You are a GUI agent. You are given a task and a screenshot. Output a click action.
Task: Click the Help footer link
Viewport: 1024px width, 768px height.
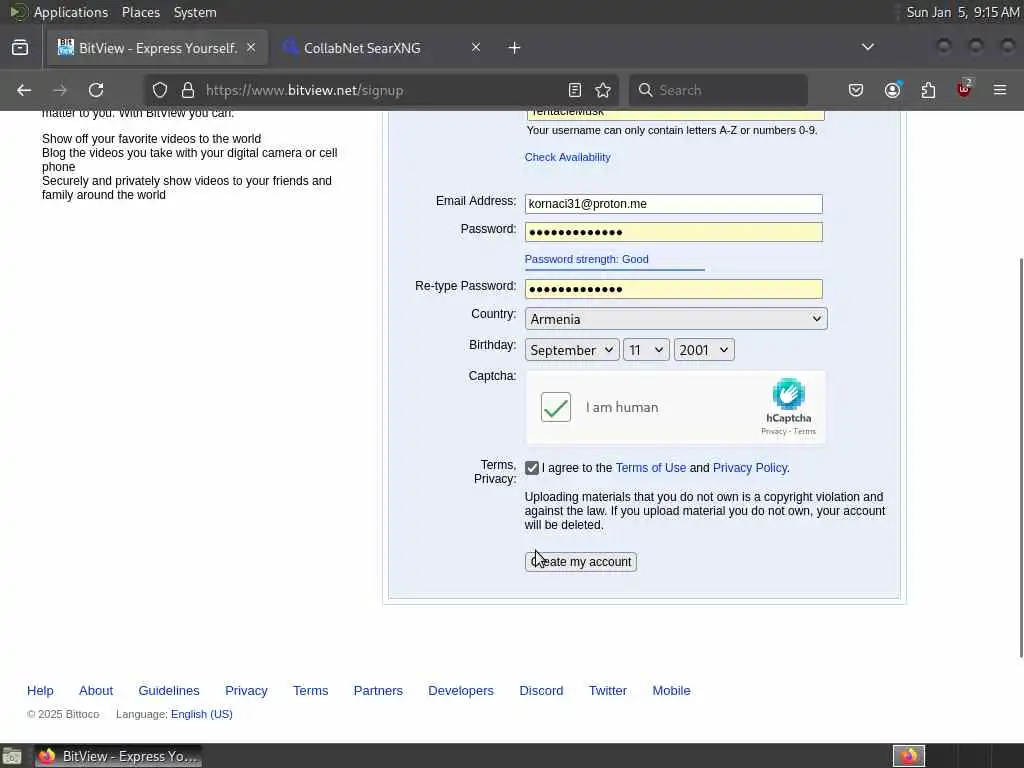(40, 690)
